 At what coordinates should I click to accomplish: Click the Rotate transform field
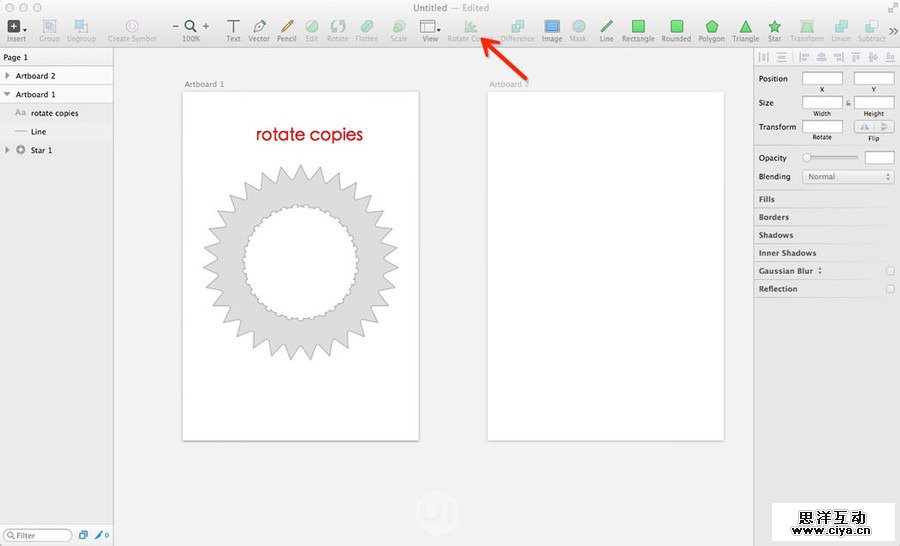click(x=822, y=126)
